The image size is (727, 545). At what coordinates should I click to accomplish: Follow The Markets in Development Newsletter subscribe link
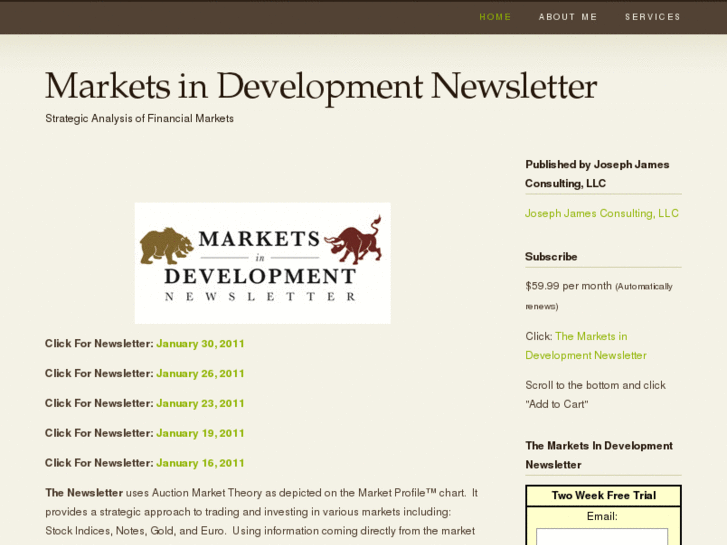586,346
